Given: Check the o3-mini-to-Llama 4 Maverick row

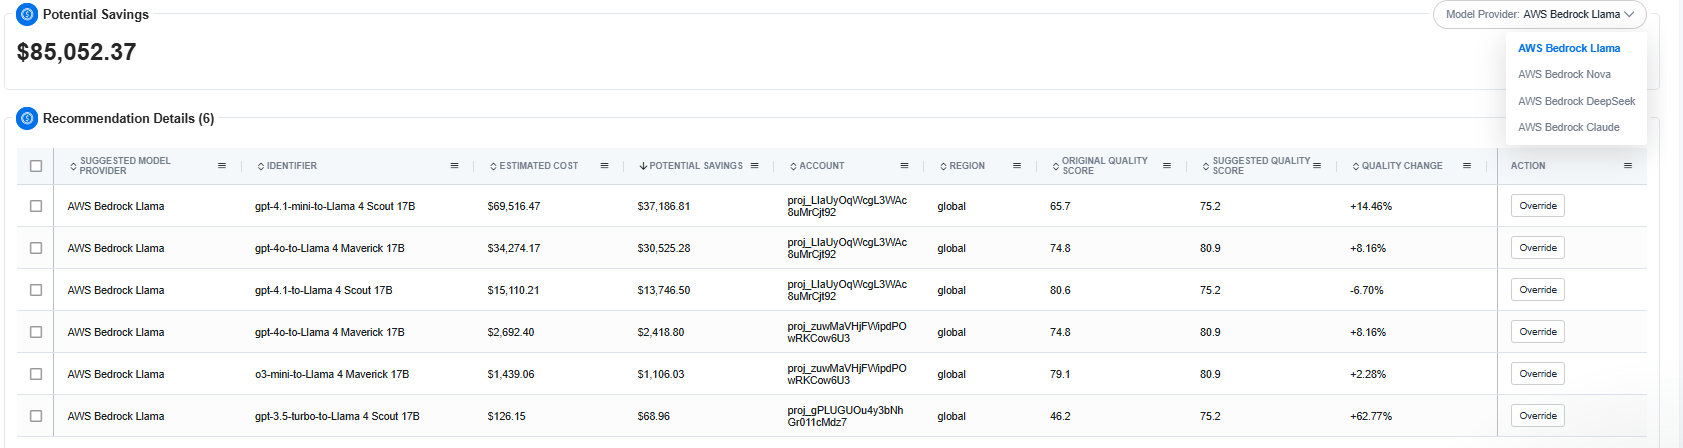Looking at the screenshot, I should [x=36, y=374].
